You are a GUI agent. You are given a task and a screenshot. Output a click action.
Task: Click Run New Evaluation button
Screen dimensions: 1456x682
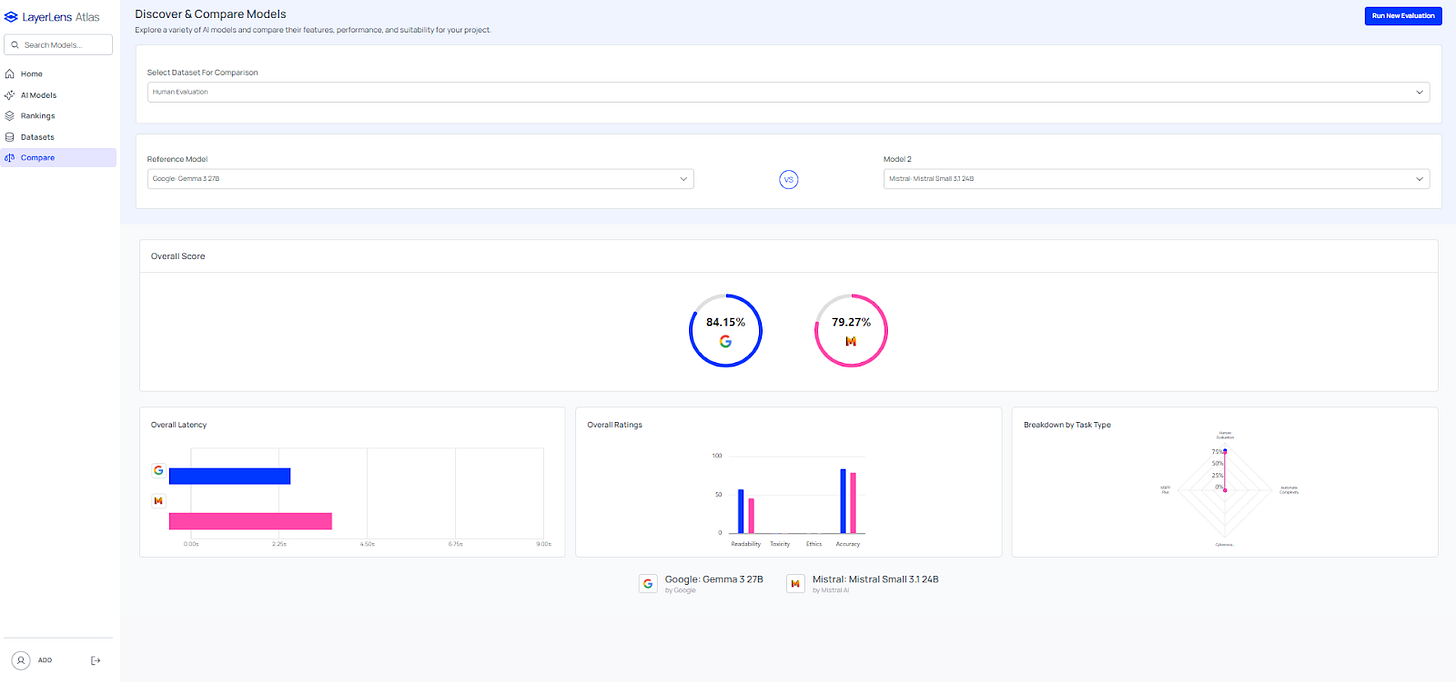click(x=1403, y=16)
